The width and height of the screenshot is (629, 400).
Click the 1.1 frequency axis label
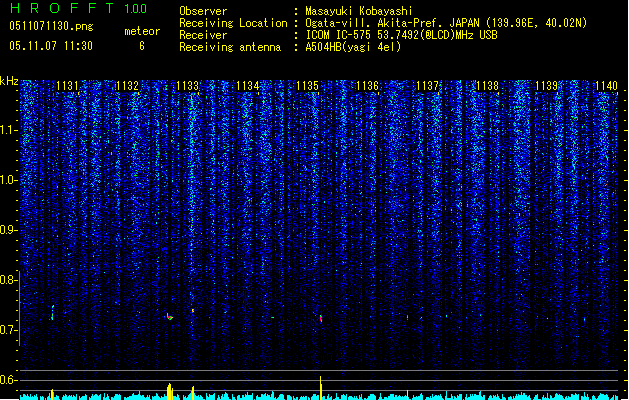8,130
